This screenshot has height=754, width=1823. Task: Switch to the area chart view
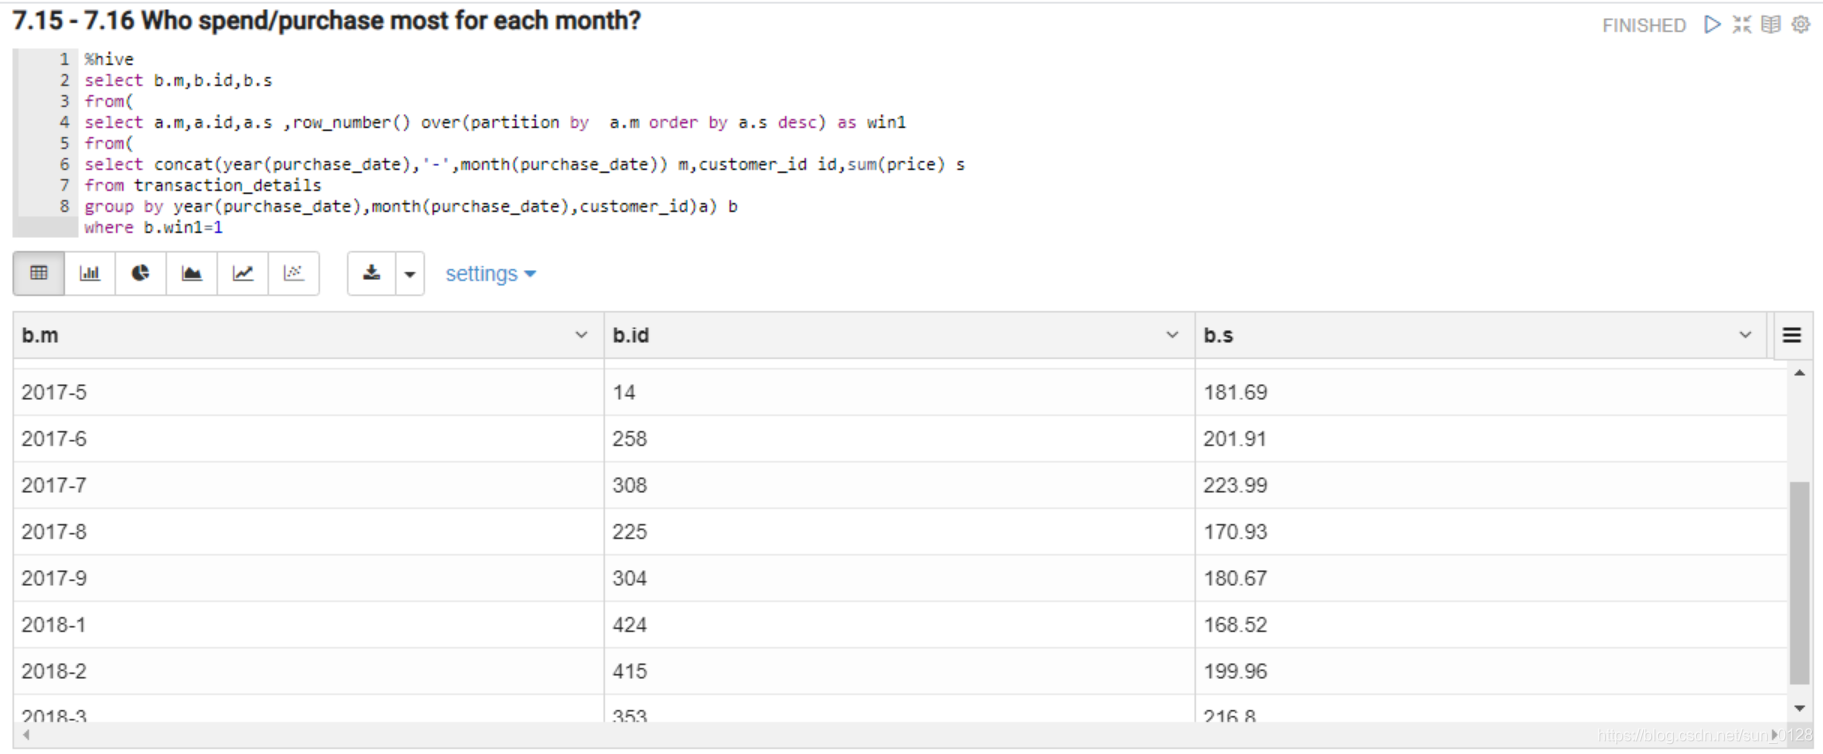point(192,273)
